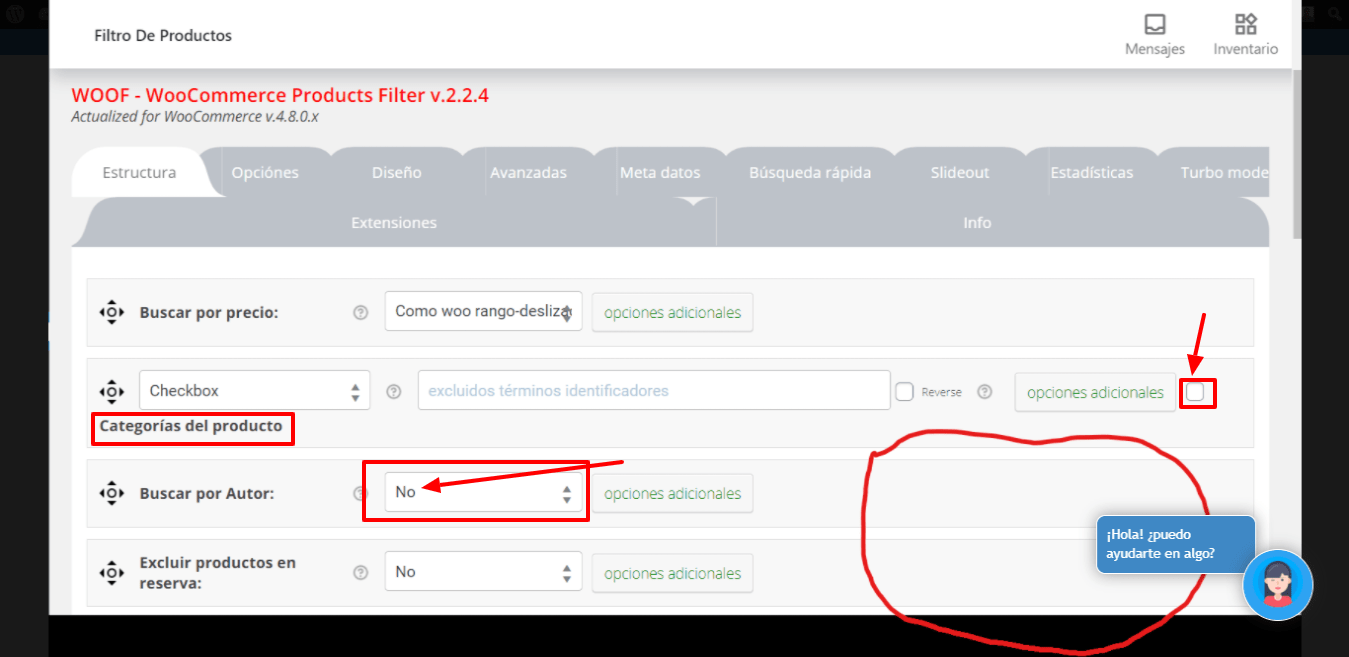The image size is (1349, 657).
Task: Click opciones adicionales for Buscar por precio
Action: pos(672,312)
